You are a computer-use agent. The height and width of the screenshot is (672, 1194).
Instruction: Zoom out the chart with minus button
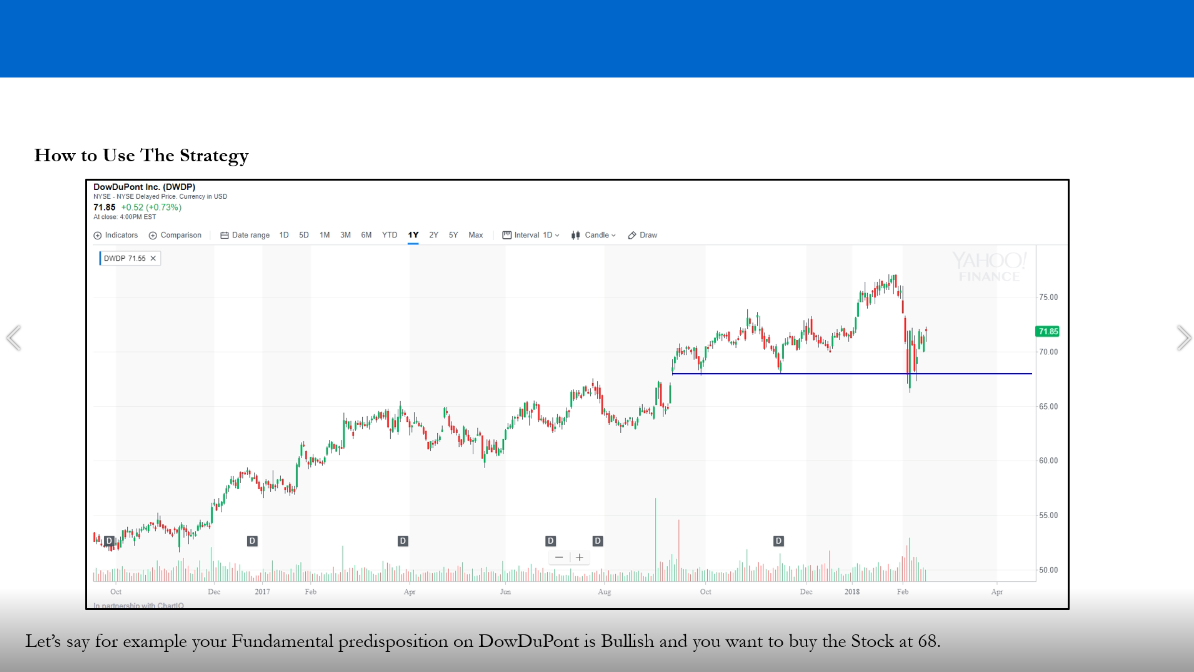click(x=559, y=557)
